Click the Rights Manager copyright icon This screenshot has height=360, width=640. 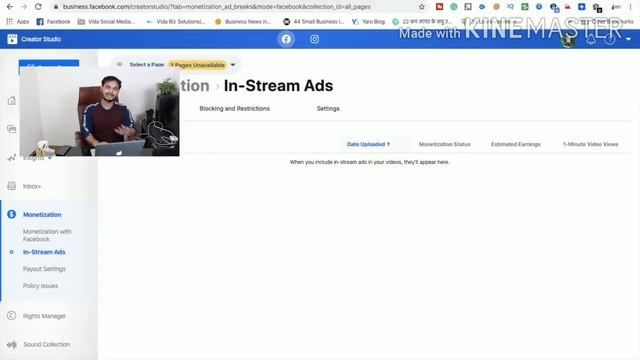tap(11, 316)
